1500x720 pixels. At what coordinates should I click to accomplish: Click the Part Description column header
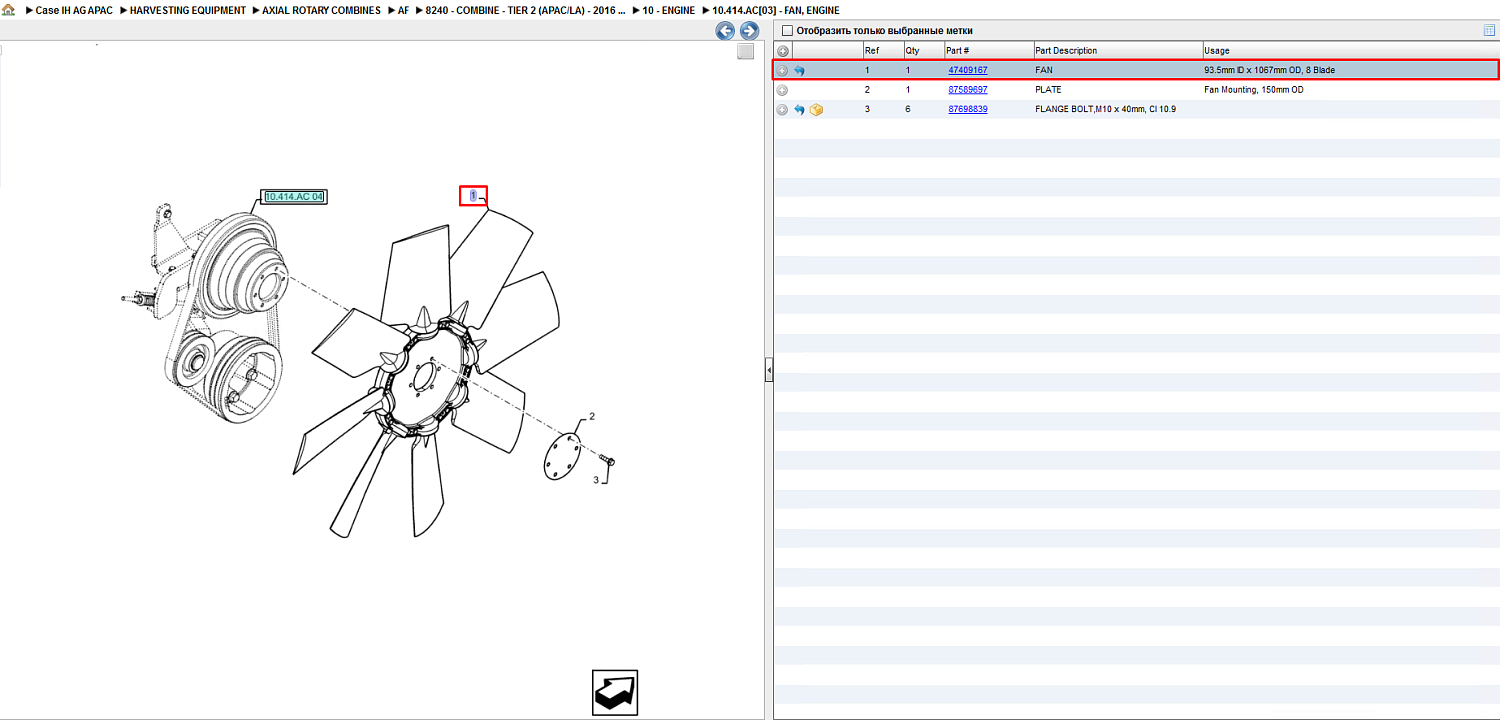click(1117, 51)
